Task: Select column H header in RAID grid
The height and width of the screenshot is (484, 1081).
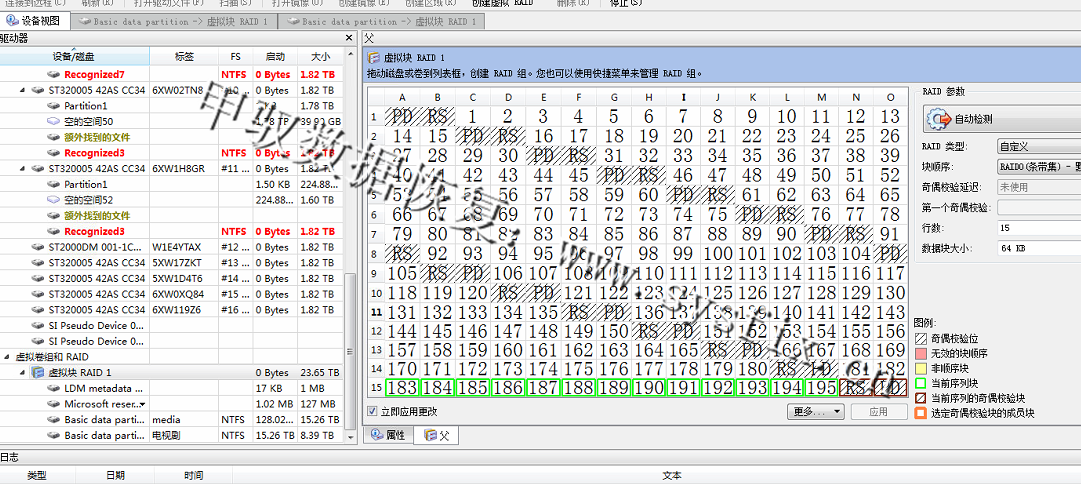Action: pos(648,97)
